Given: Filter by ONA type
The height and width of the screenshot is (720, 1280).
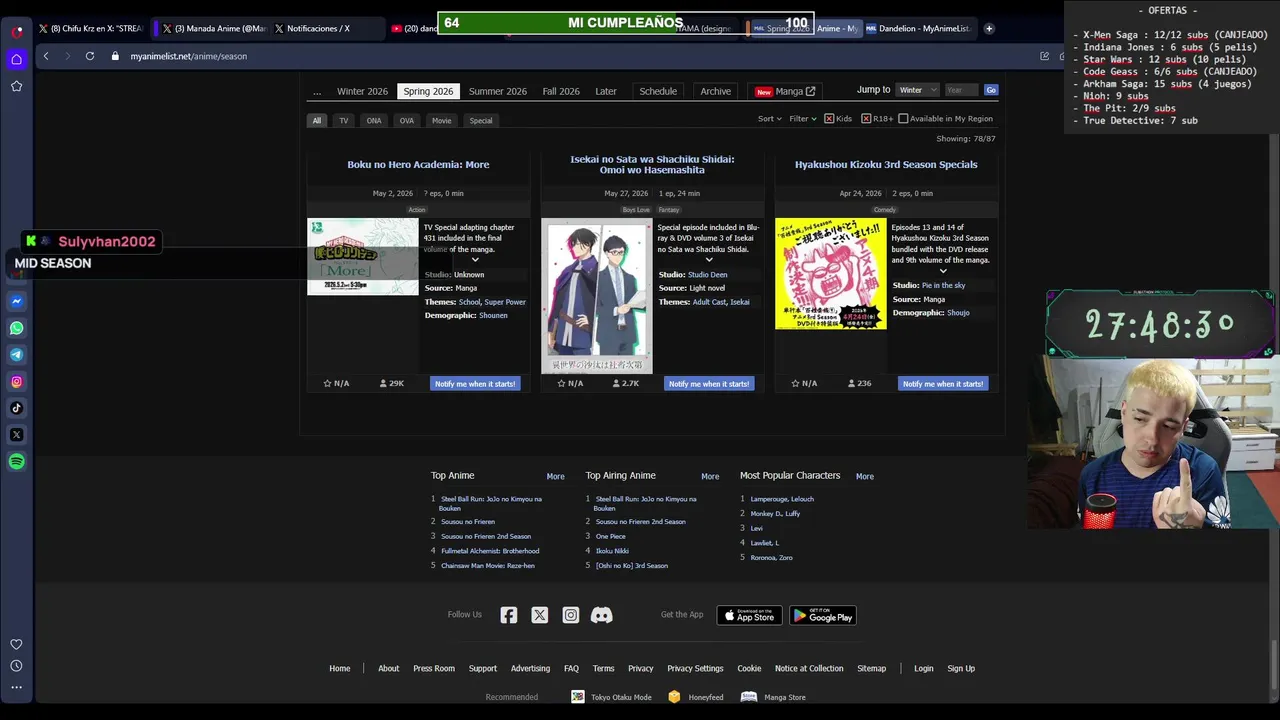Looking at the screenshot, I should 374,120.
